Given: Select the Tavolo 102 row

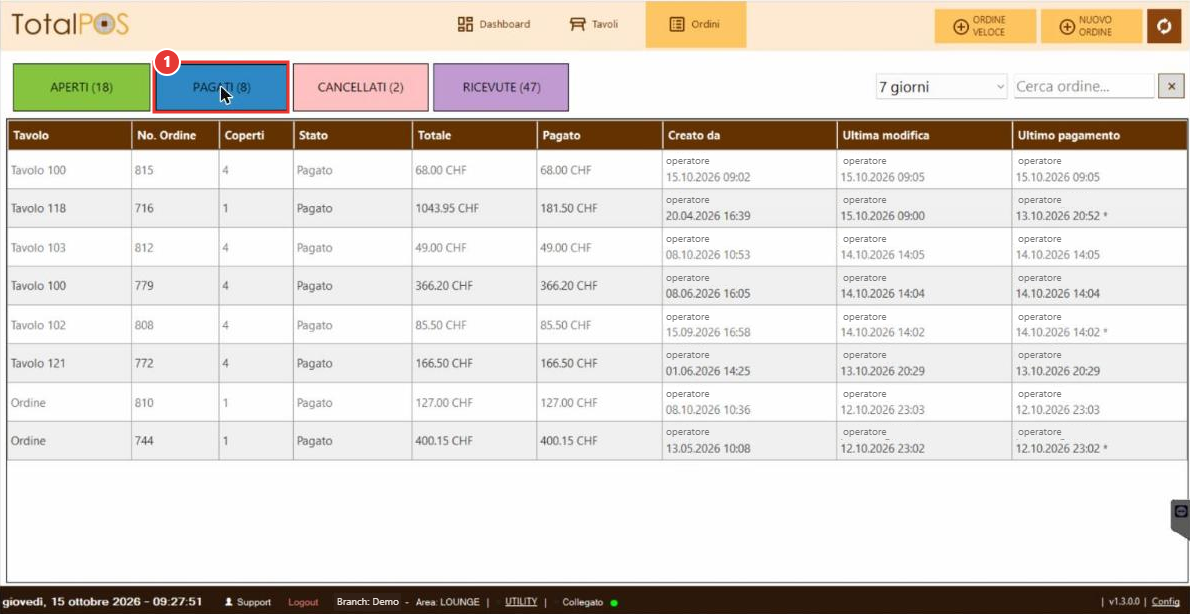Looking at the screenshot, I should coord(597,325).
